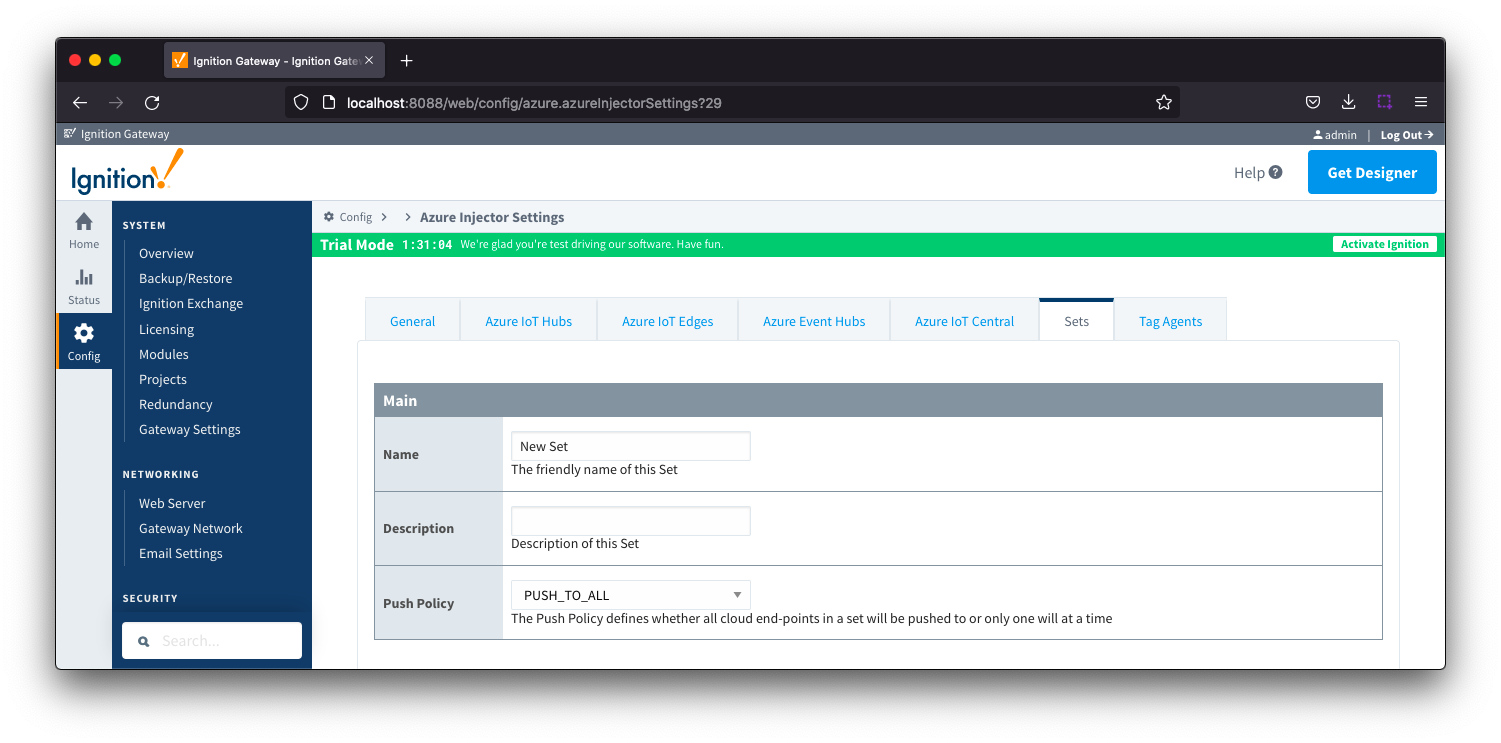Screen dimensions: 1501x743
Task: Select the Config gear icon
Action: [84, 334]
